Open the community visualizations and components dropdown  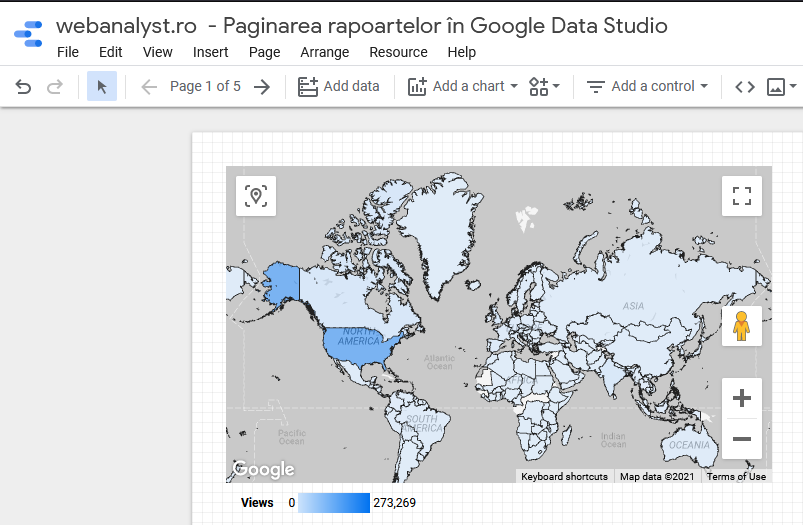click(544, 86)
